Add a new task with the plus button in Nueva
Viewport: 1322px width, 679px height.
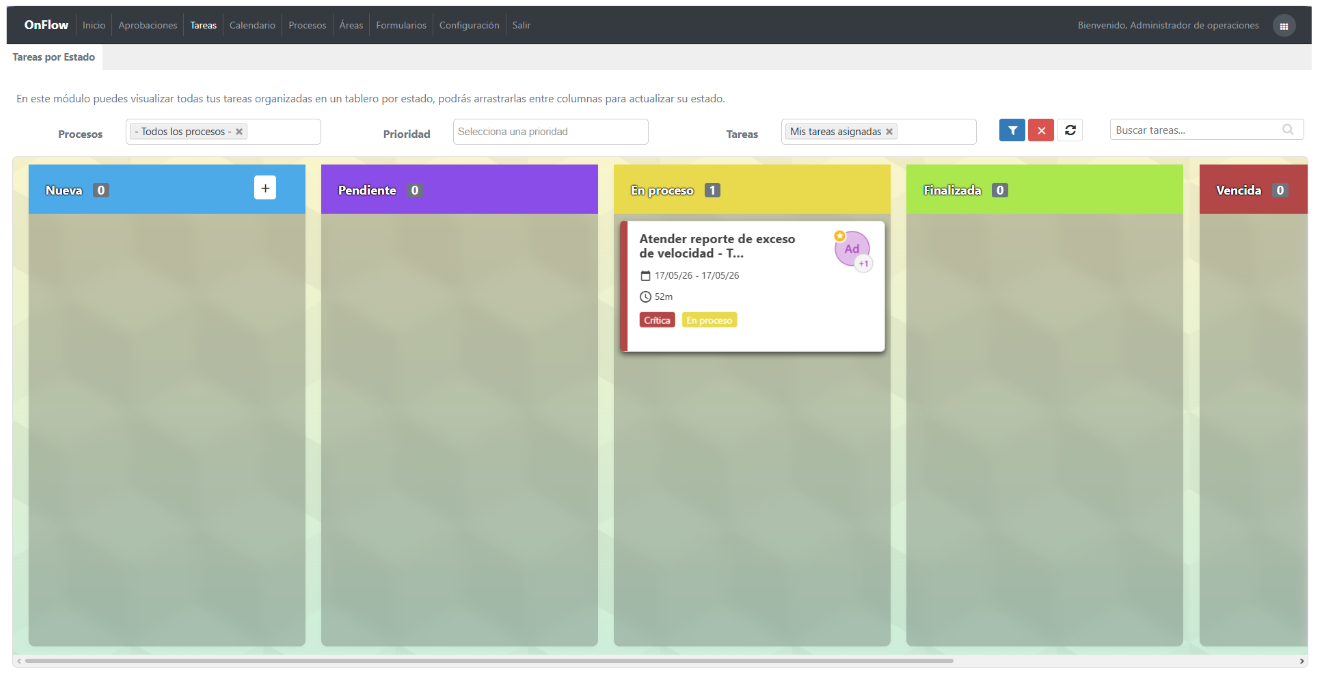(x=265, y=187)
